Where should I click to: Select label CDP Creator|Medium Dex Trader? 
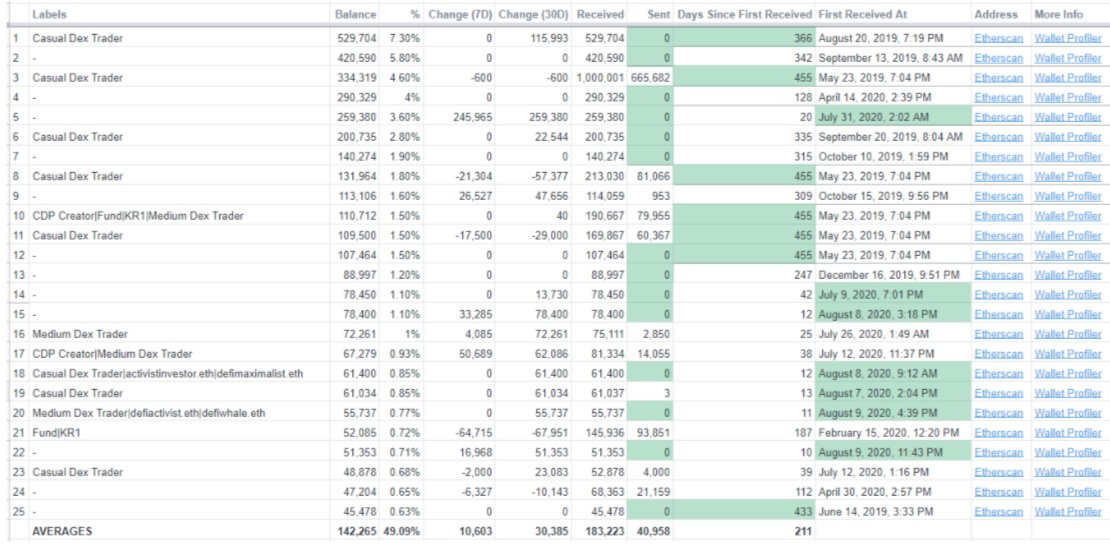point(113,353)
